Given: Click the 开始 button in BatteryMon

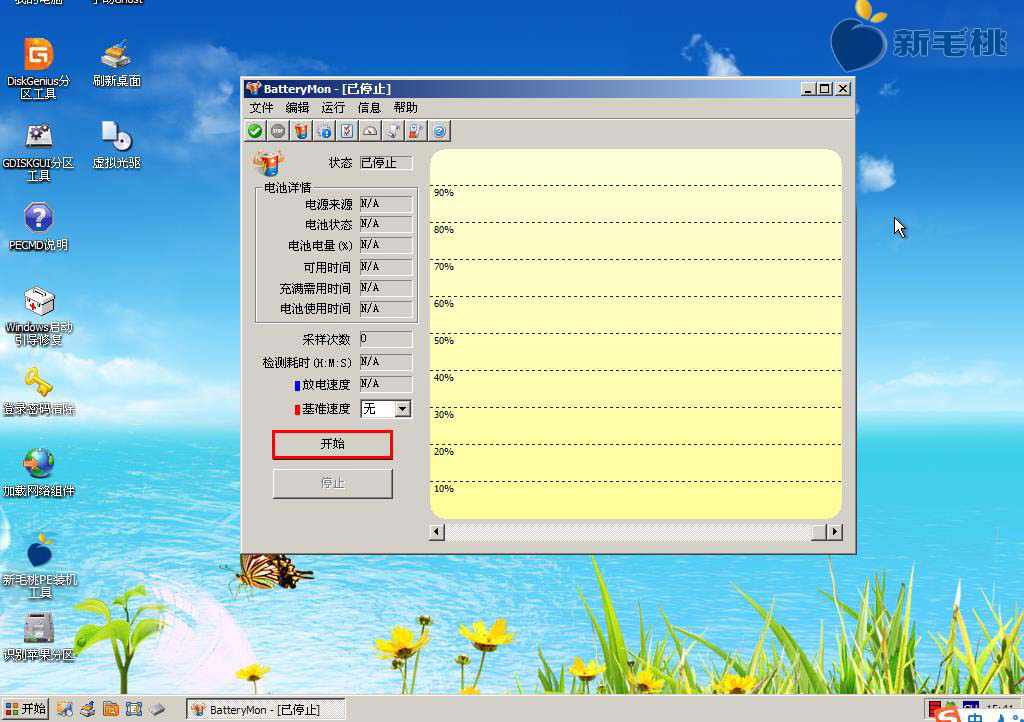Looking at the screenshot, I should [x=332, y=445].
